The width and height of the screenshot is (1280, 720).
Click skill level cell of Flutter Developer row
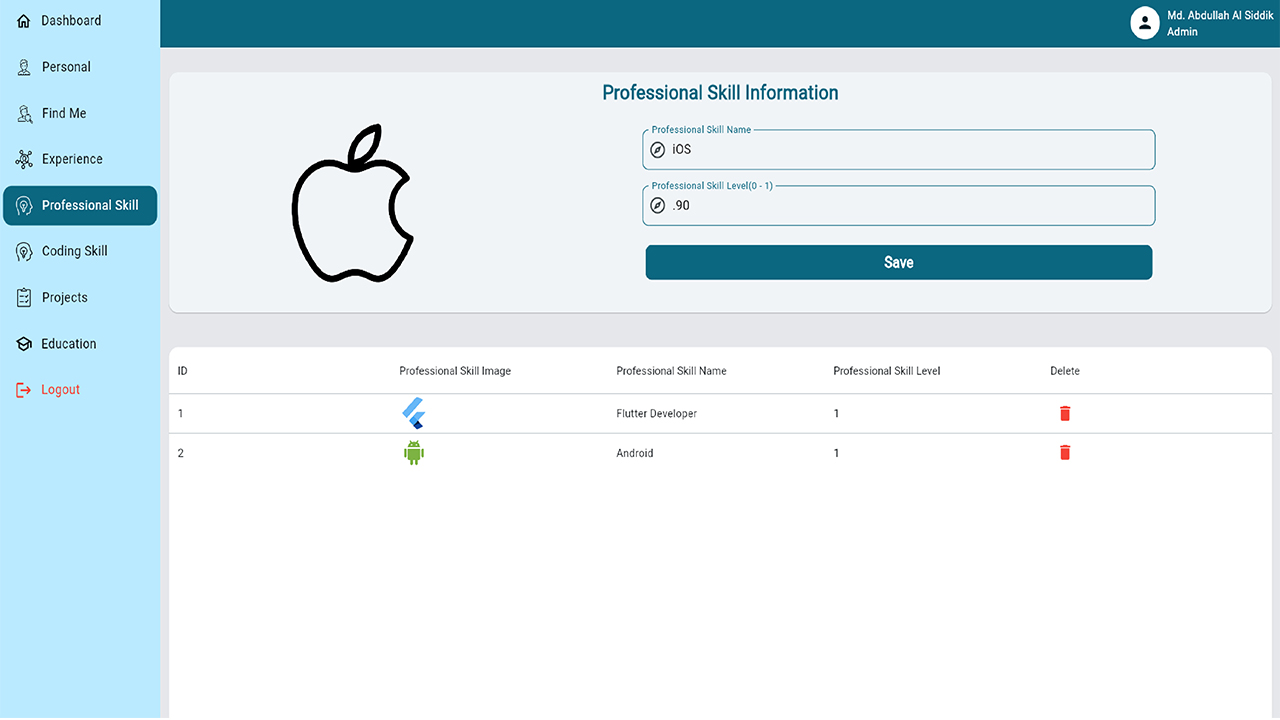(836, 413)
